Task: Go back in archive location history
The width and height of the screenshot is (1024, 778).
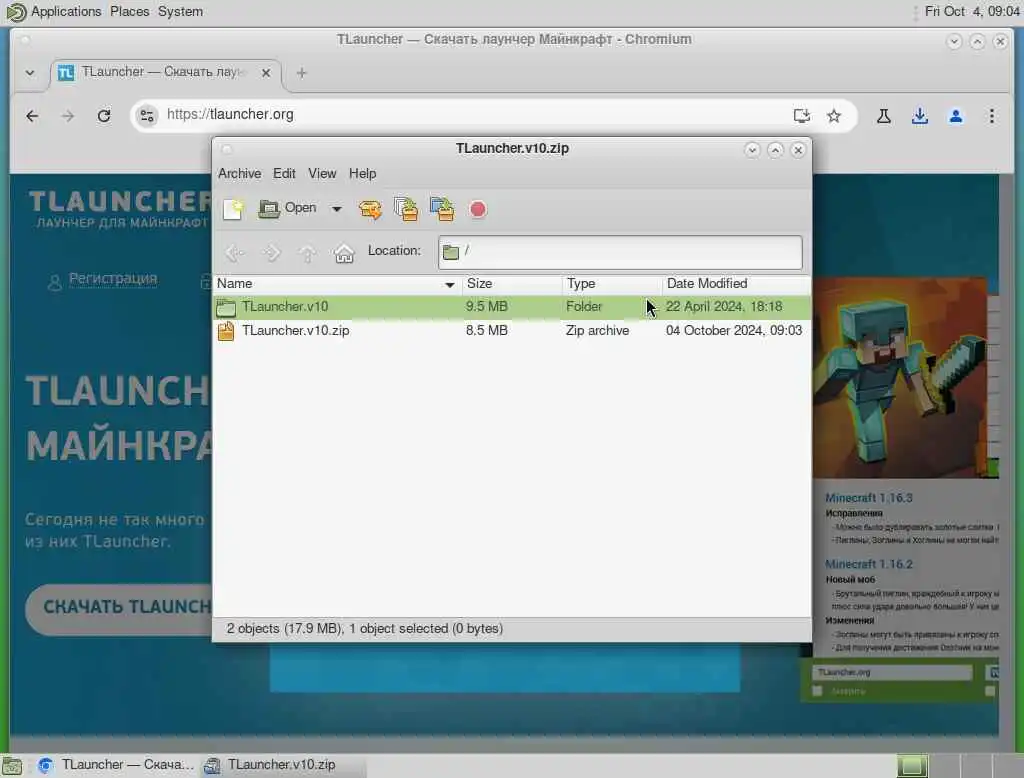Action: 234,252
